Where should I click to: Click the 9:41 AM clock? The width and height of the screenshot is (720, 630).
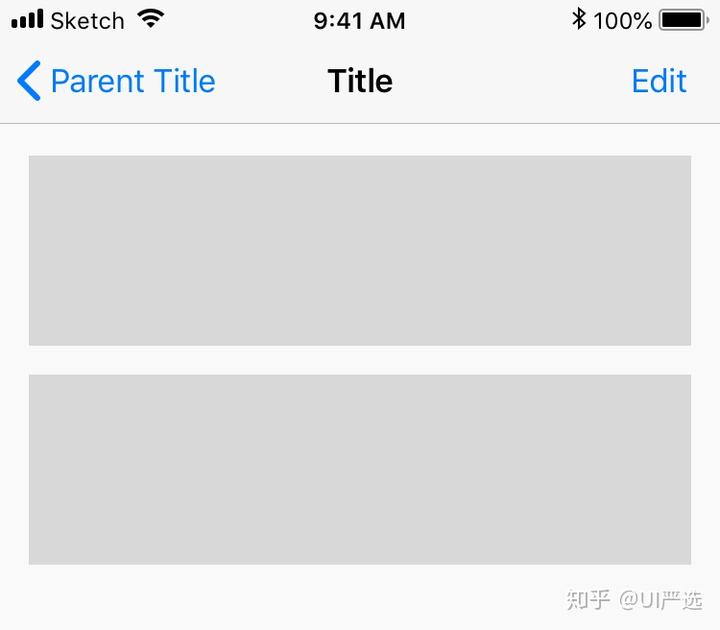360,21
